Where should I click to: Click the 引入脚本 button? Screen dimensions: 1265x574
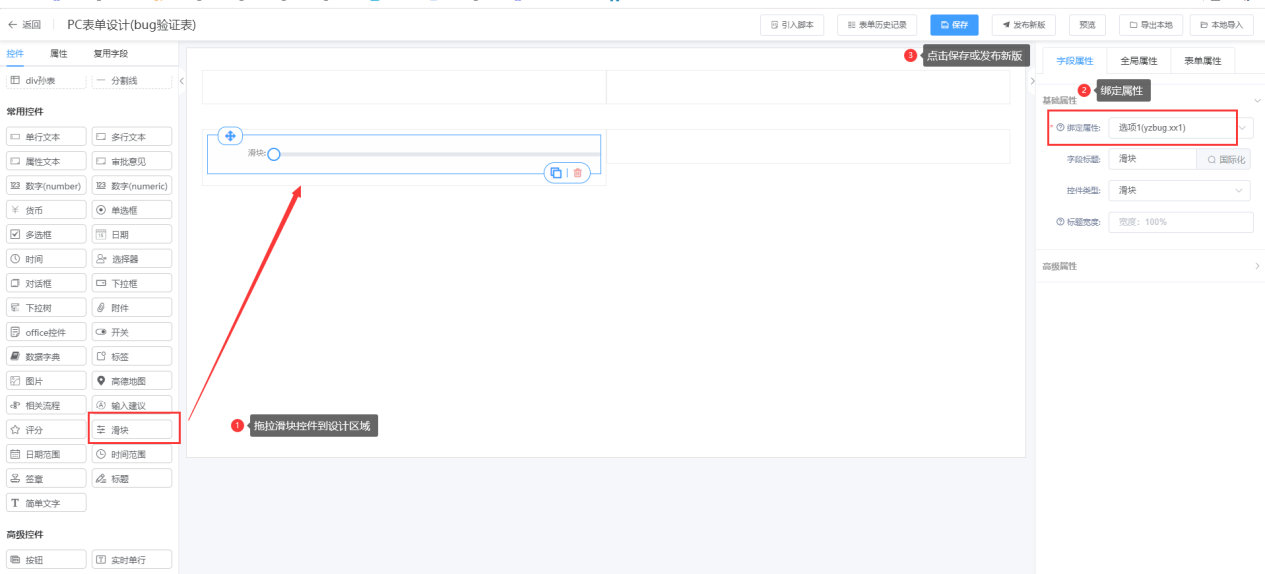click(792, 25)
